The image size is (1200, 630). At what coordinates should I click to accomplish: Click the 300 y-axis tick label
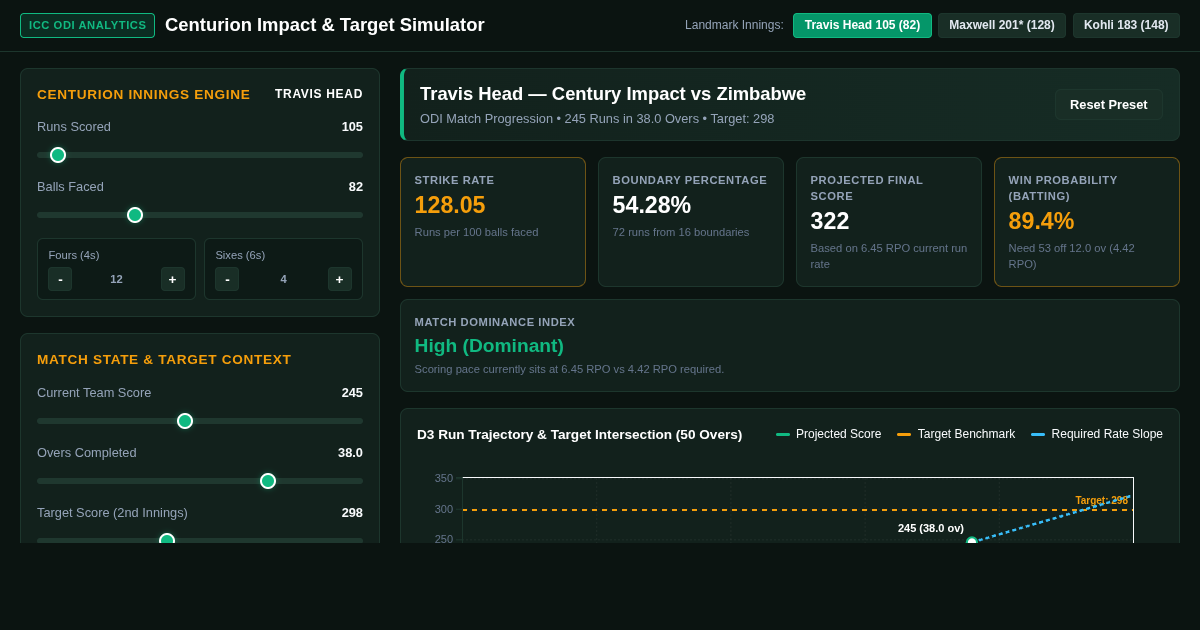click(443, 509)
